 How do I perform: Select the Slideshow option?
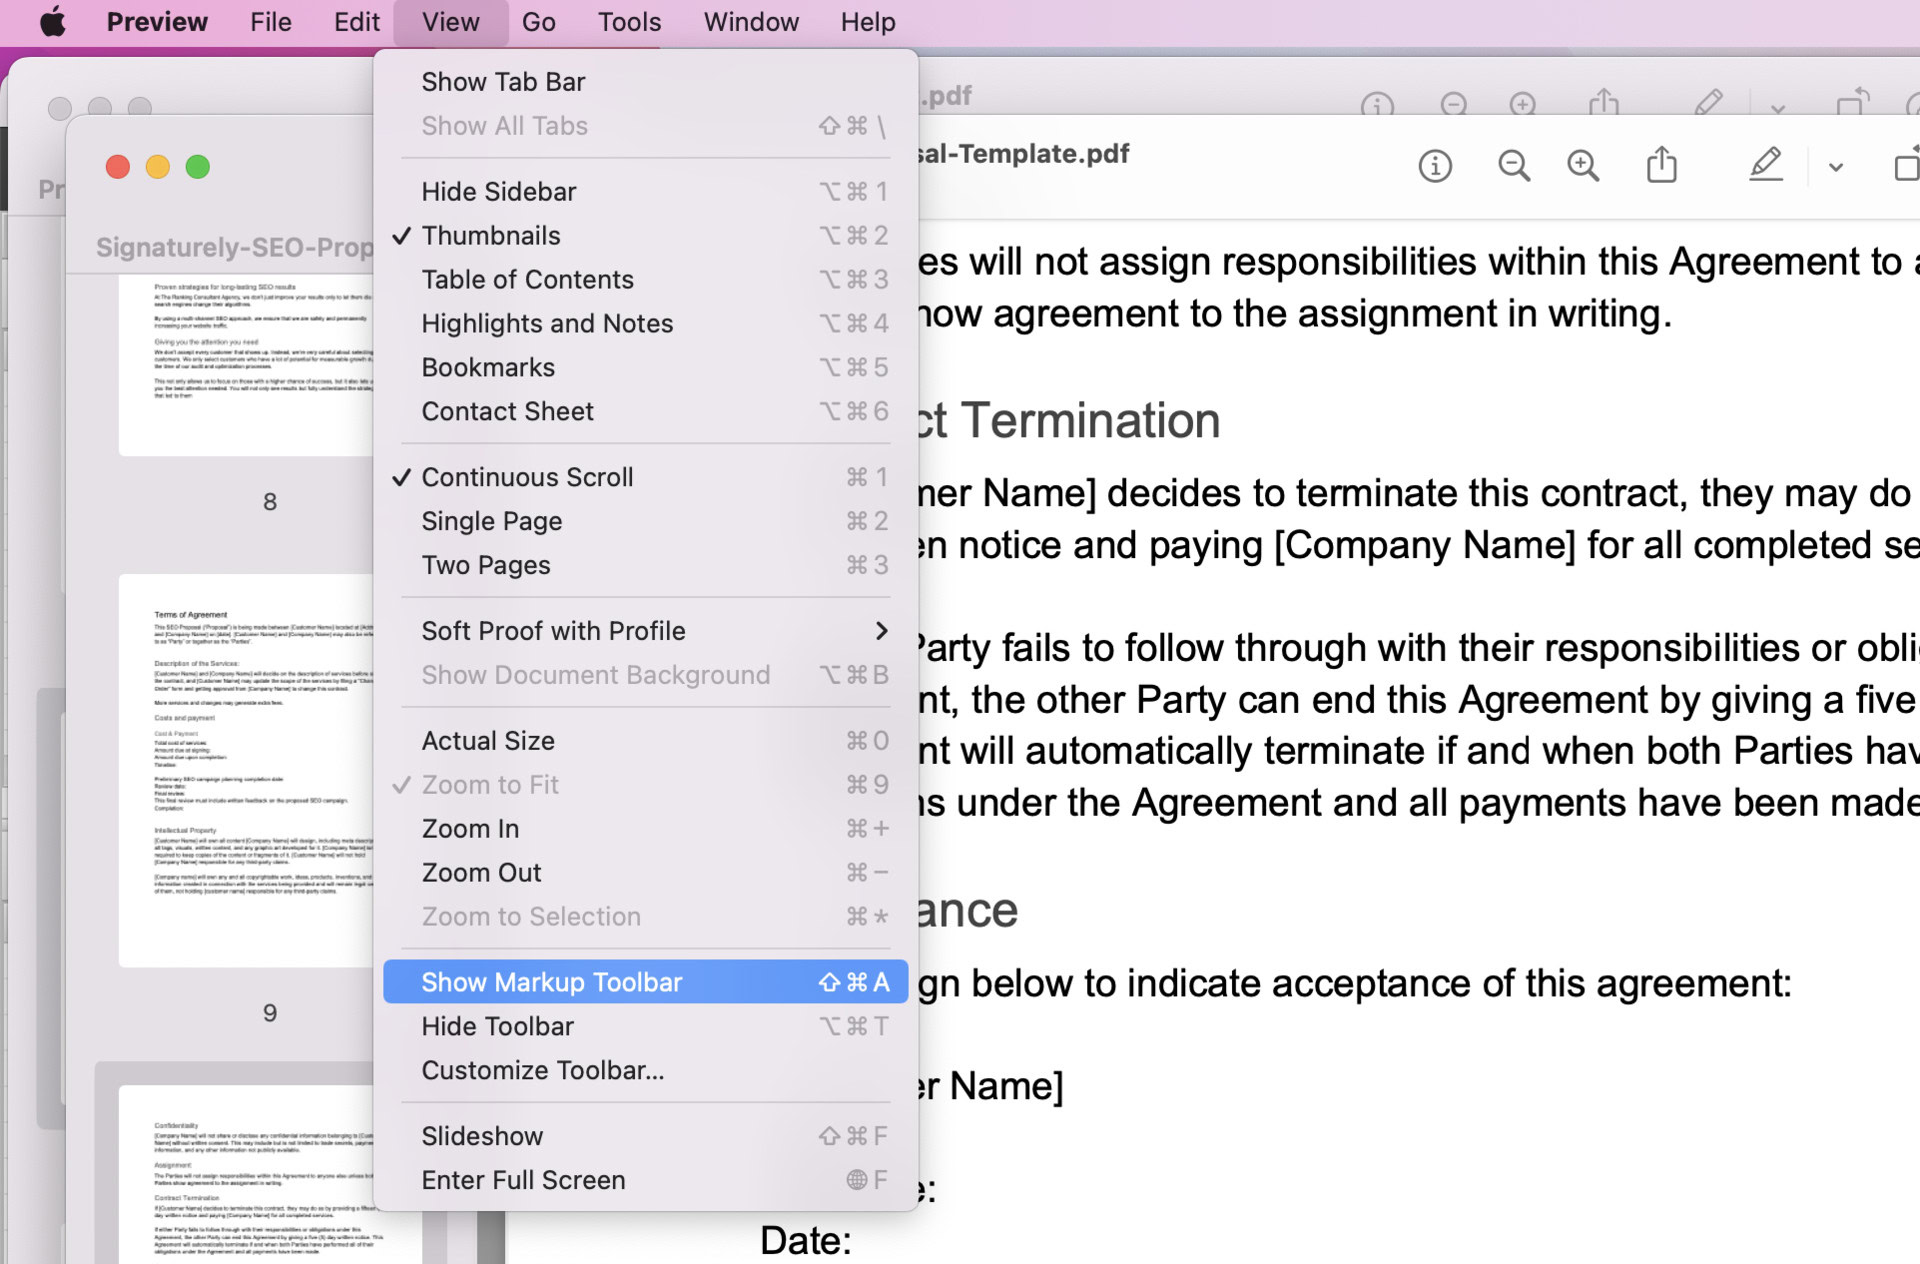pyautogui.click(x=481, y=1136)
